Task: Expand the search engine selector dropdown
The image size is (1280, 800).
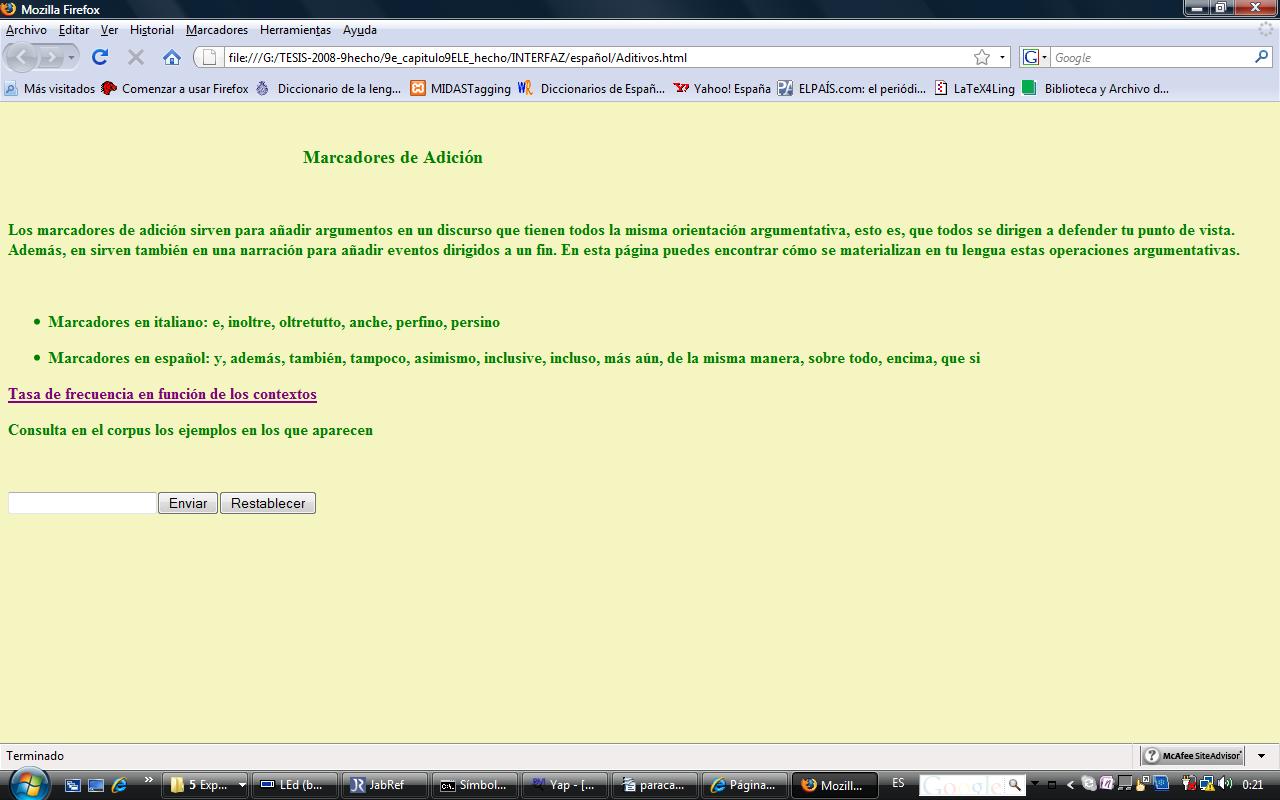Action: 1035,57
